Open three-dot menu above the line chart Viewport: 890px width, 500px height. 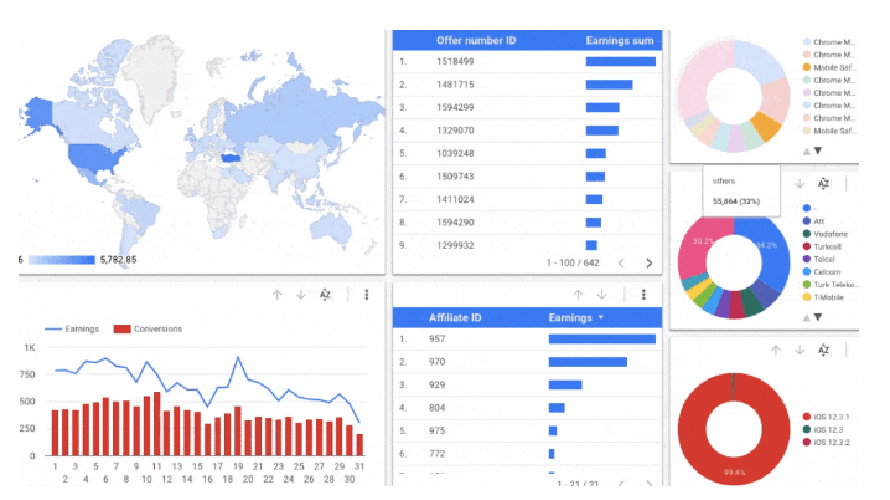tap(367, 295)
